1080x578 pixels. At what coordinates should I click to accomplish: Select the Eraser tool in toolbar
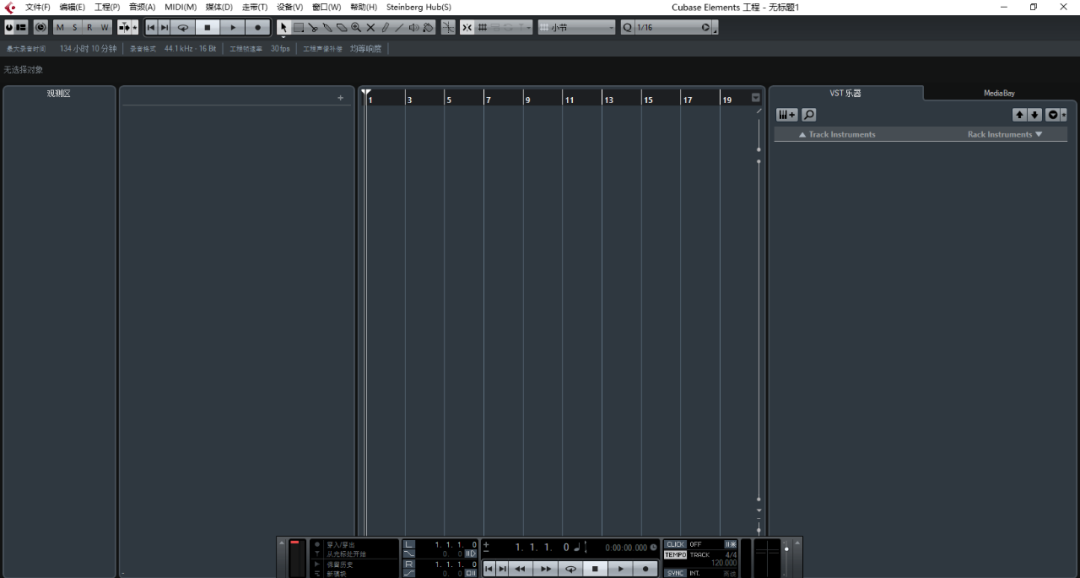point(341,28)
